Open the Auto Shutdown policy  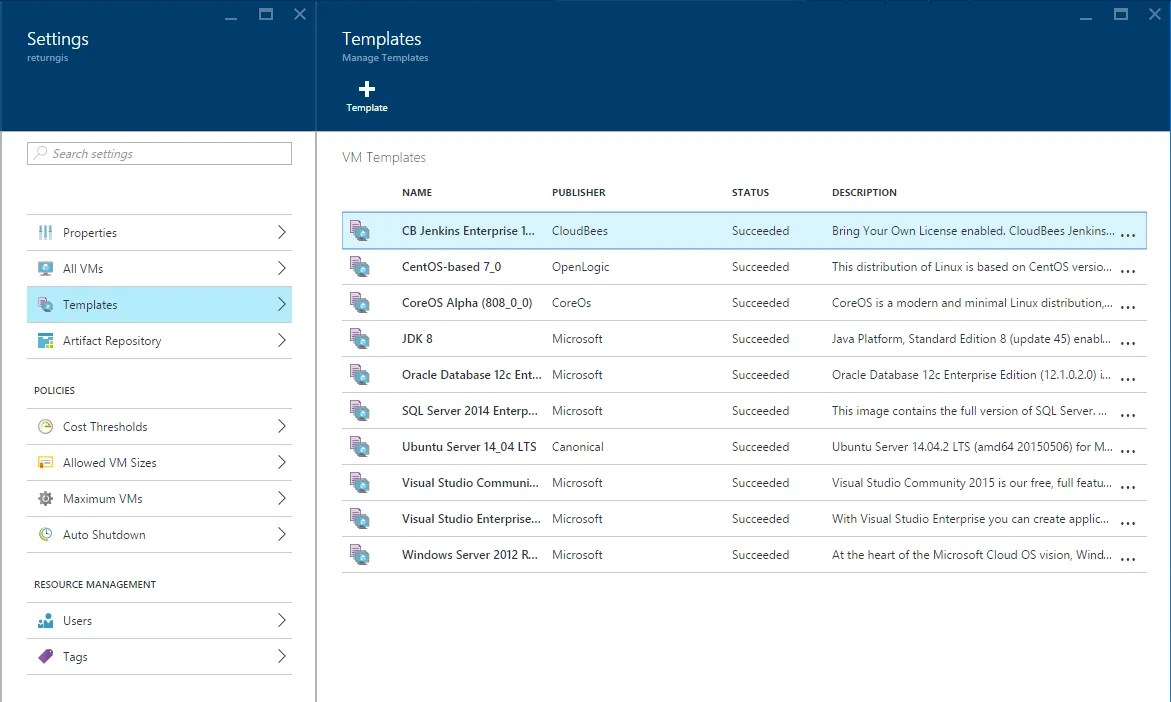click(x=159, y=535)
